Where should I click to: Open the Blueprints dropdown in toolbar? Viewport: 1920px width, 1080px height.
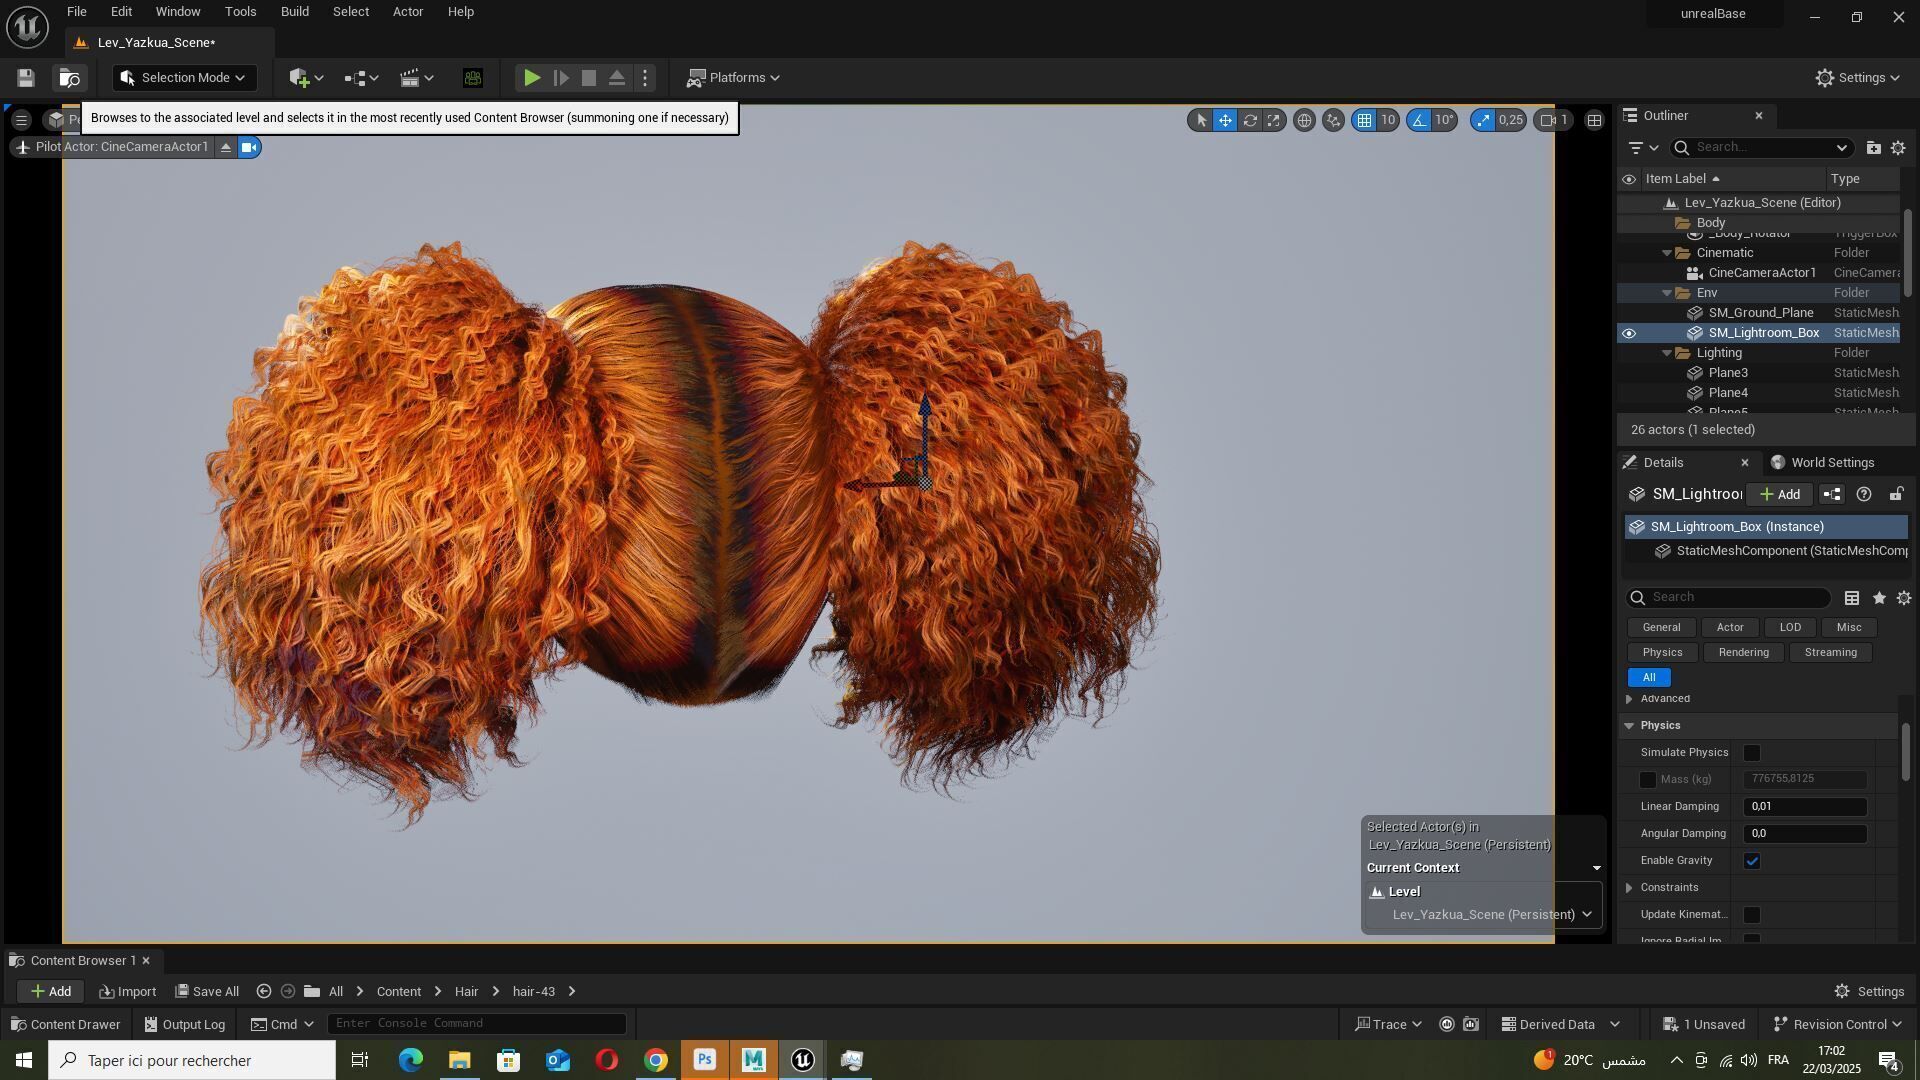click(361, 78)
